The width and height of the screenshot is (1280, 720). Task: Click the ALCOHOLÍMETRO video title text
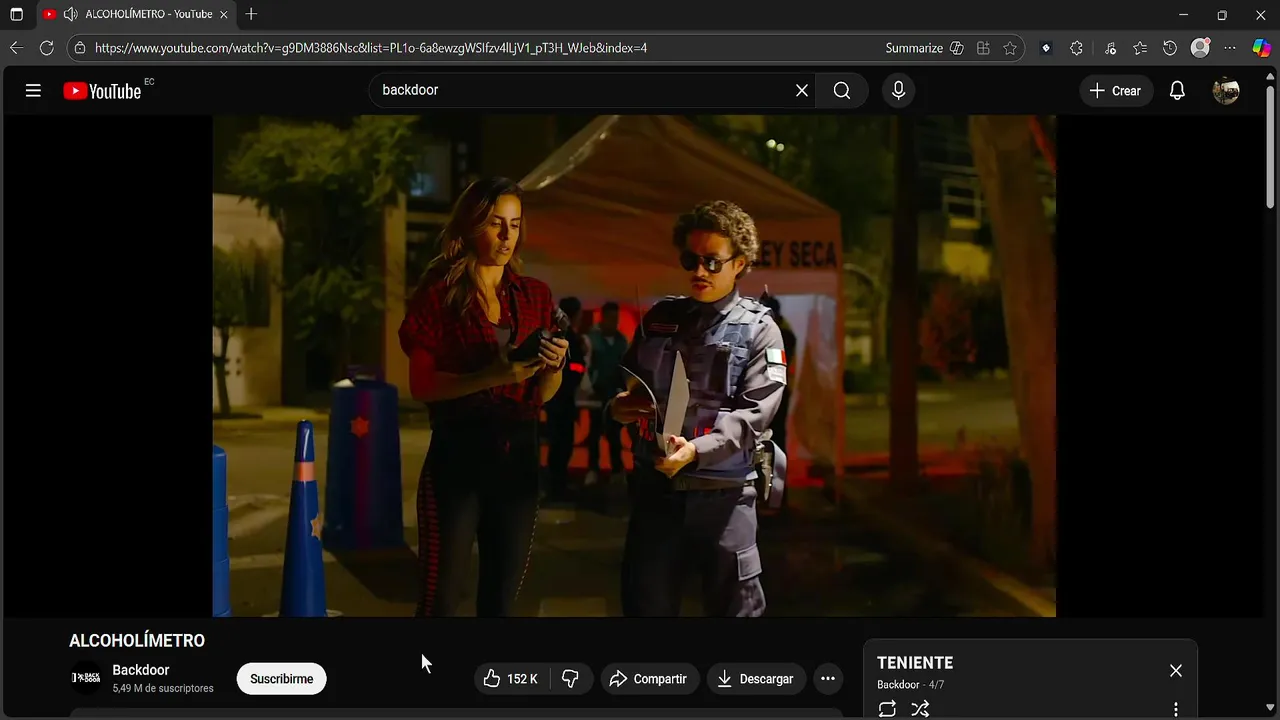(137, 641)
